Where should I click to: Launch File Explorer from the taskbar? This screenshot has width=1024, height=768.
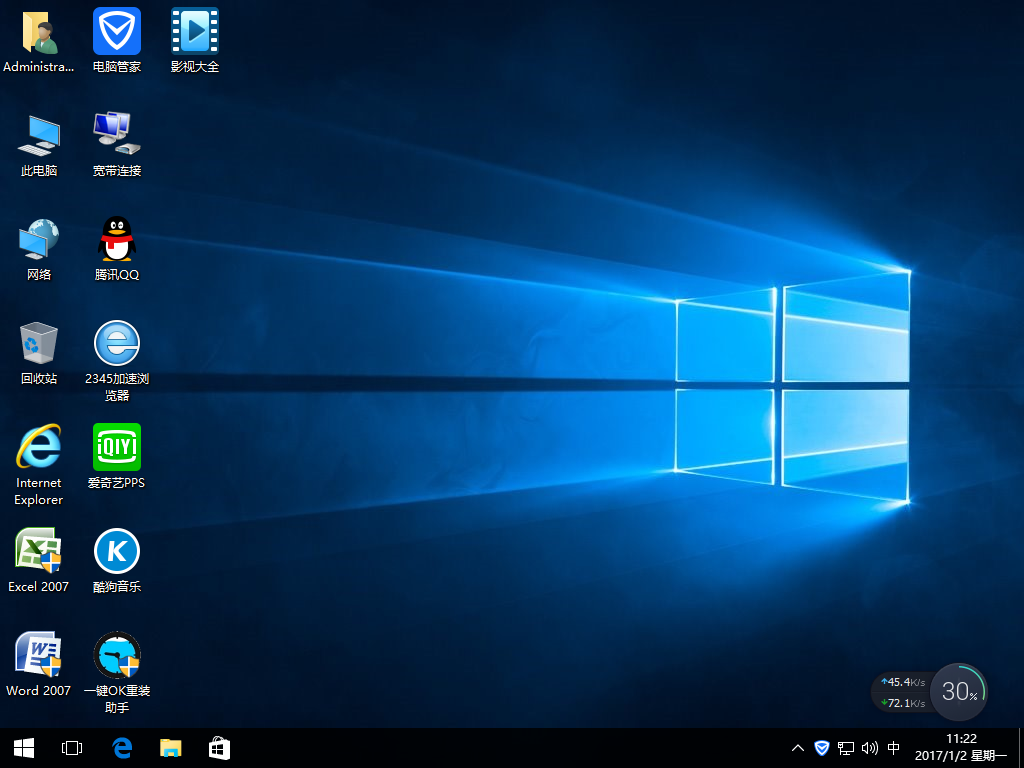[x=171, y=748]
